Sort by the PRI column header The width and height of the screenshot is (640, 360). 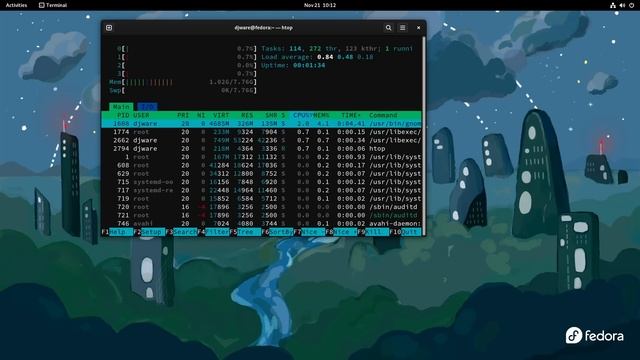pos(183,115)
